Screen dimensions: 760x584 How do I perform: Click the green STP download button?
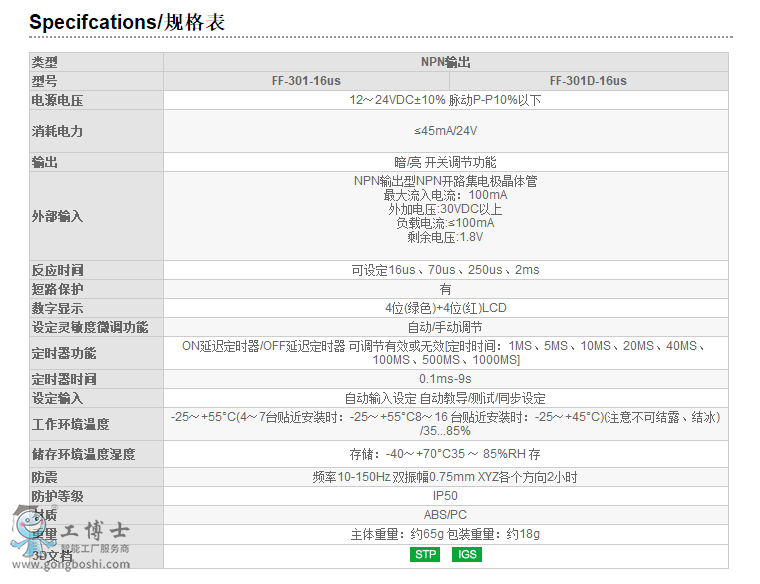(425, 554)
